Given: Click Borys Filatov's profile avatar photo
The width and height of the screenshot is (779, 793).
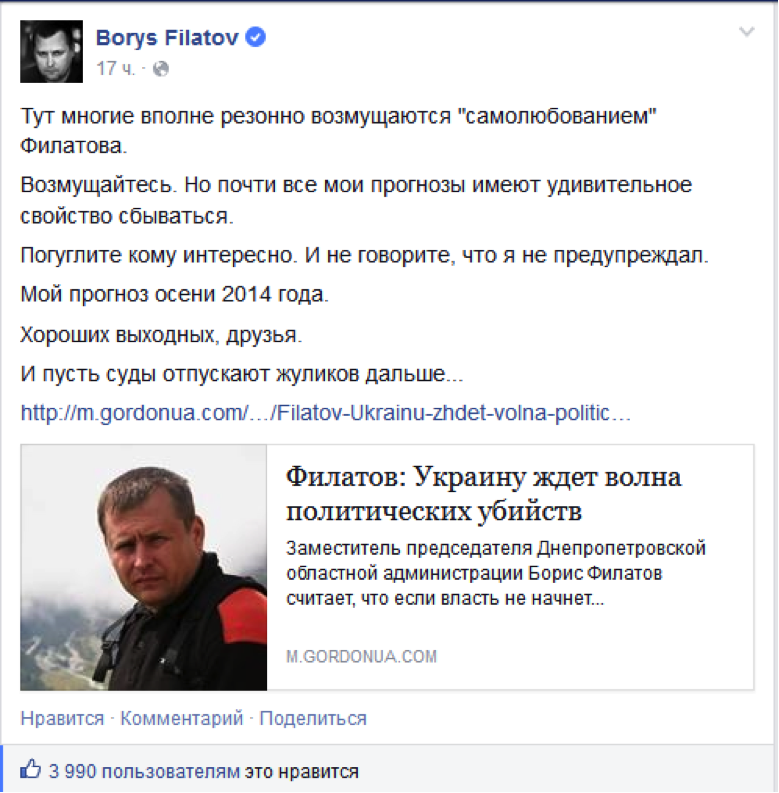Looking at the screenshot, I should tap(52, 51).
